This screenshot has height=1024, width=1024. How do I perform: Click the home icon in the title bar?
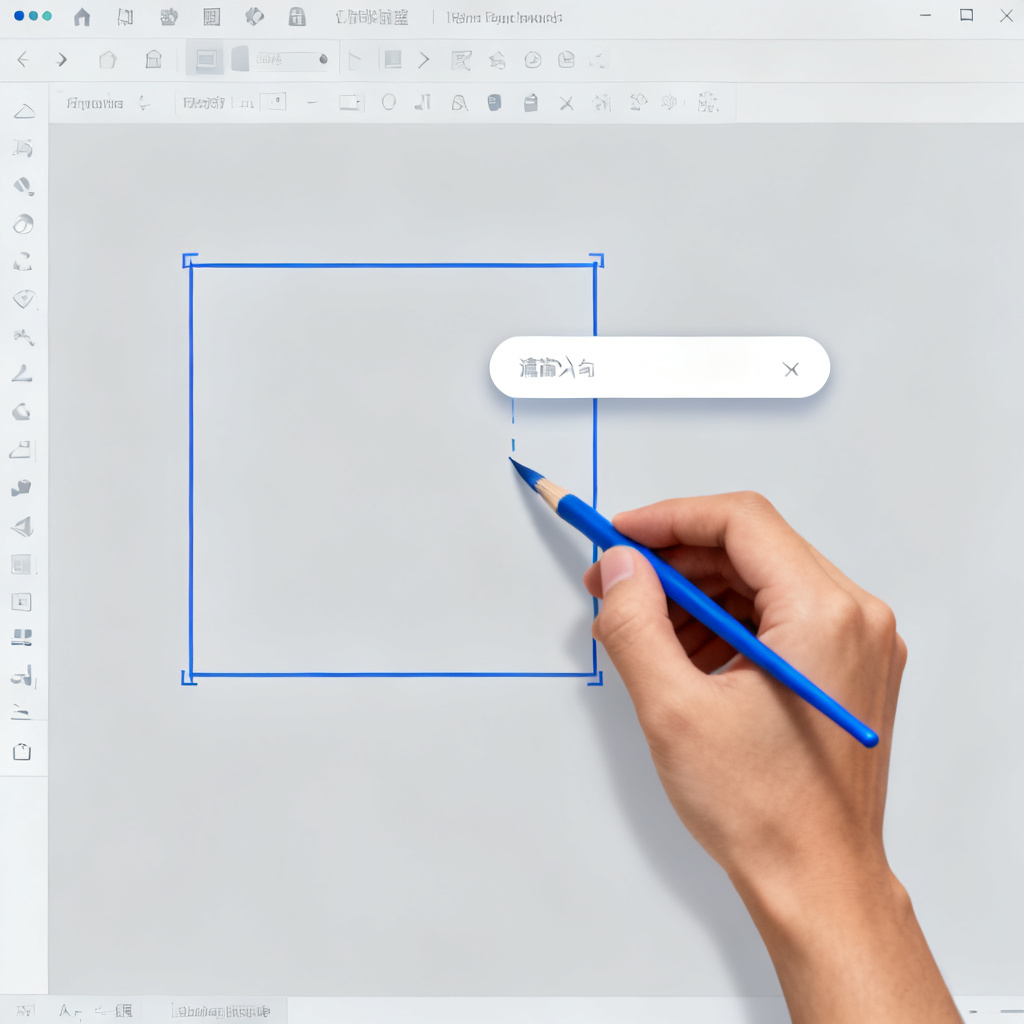click(x=82, y=17)
